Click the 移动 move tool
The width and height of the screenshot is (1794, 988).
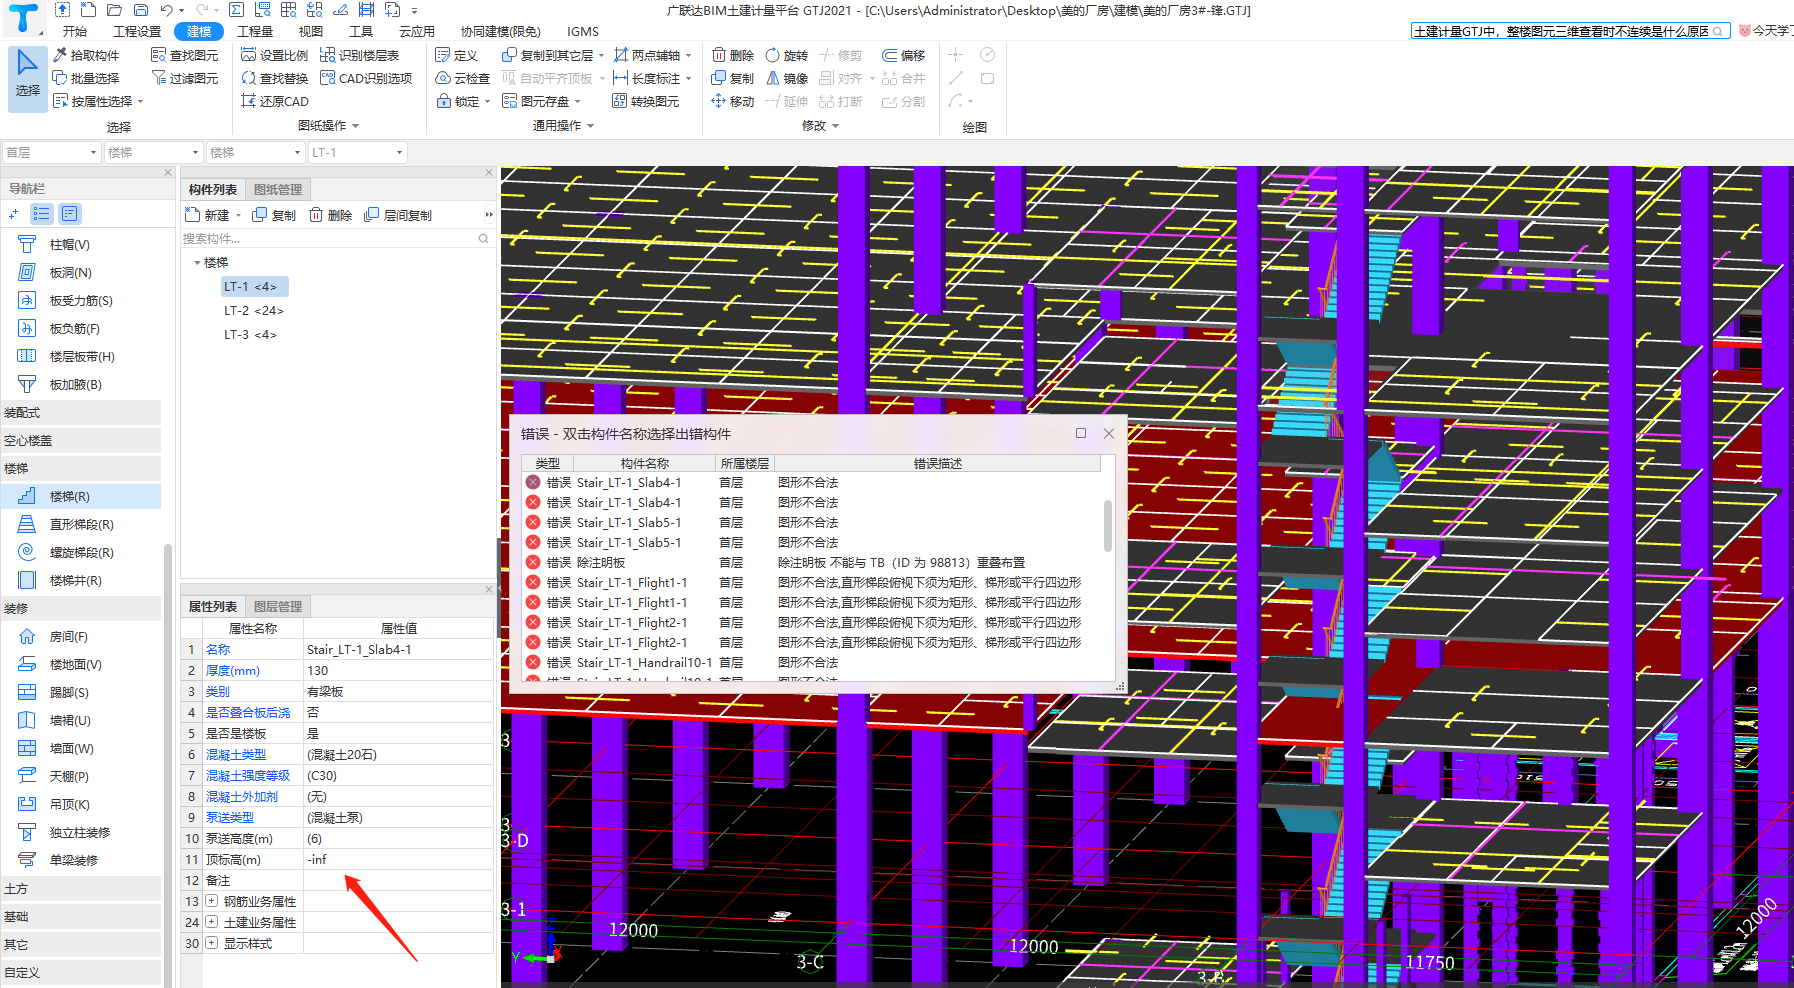coord(733,101)
